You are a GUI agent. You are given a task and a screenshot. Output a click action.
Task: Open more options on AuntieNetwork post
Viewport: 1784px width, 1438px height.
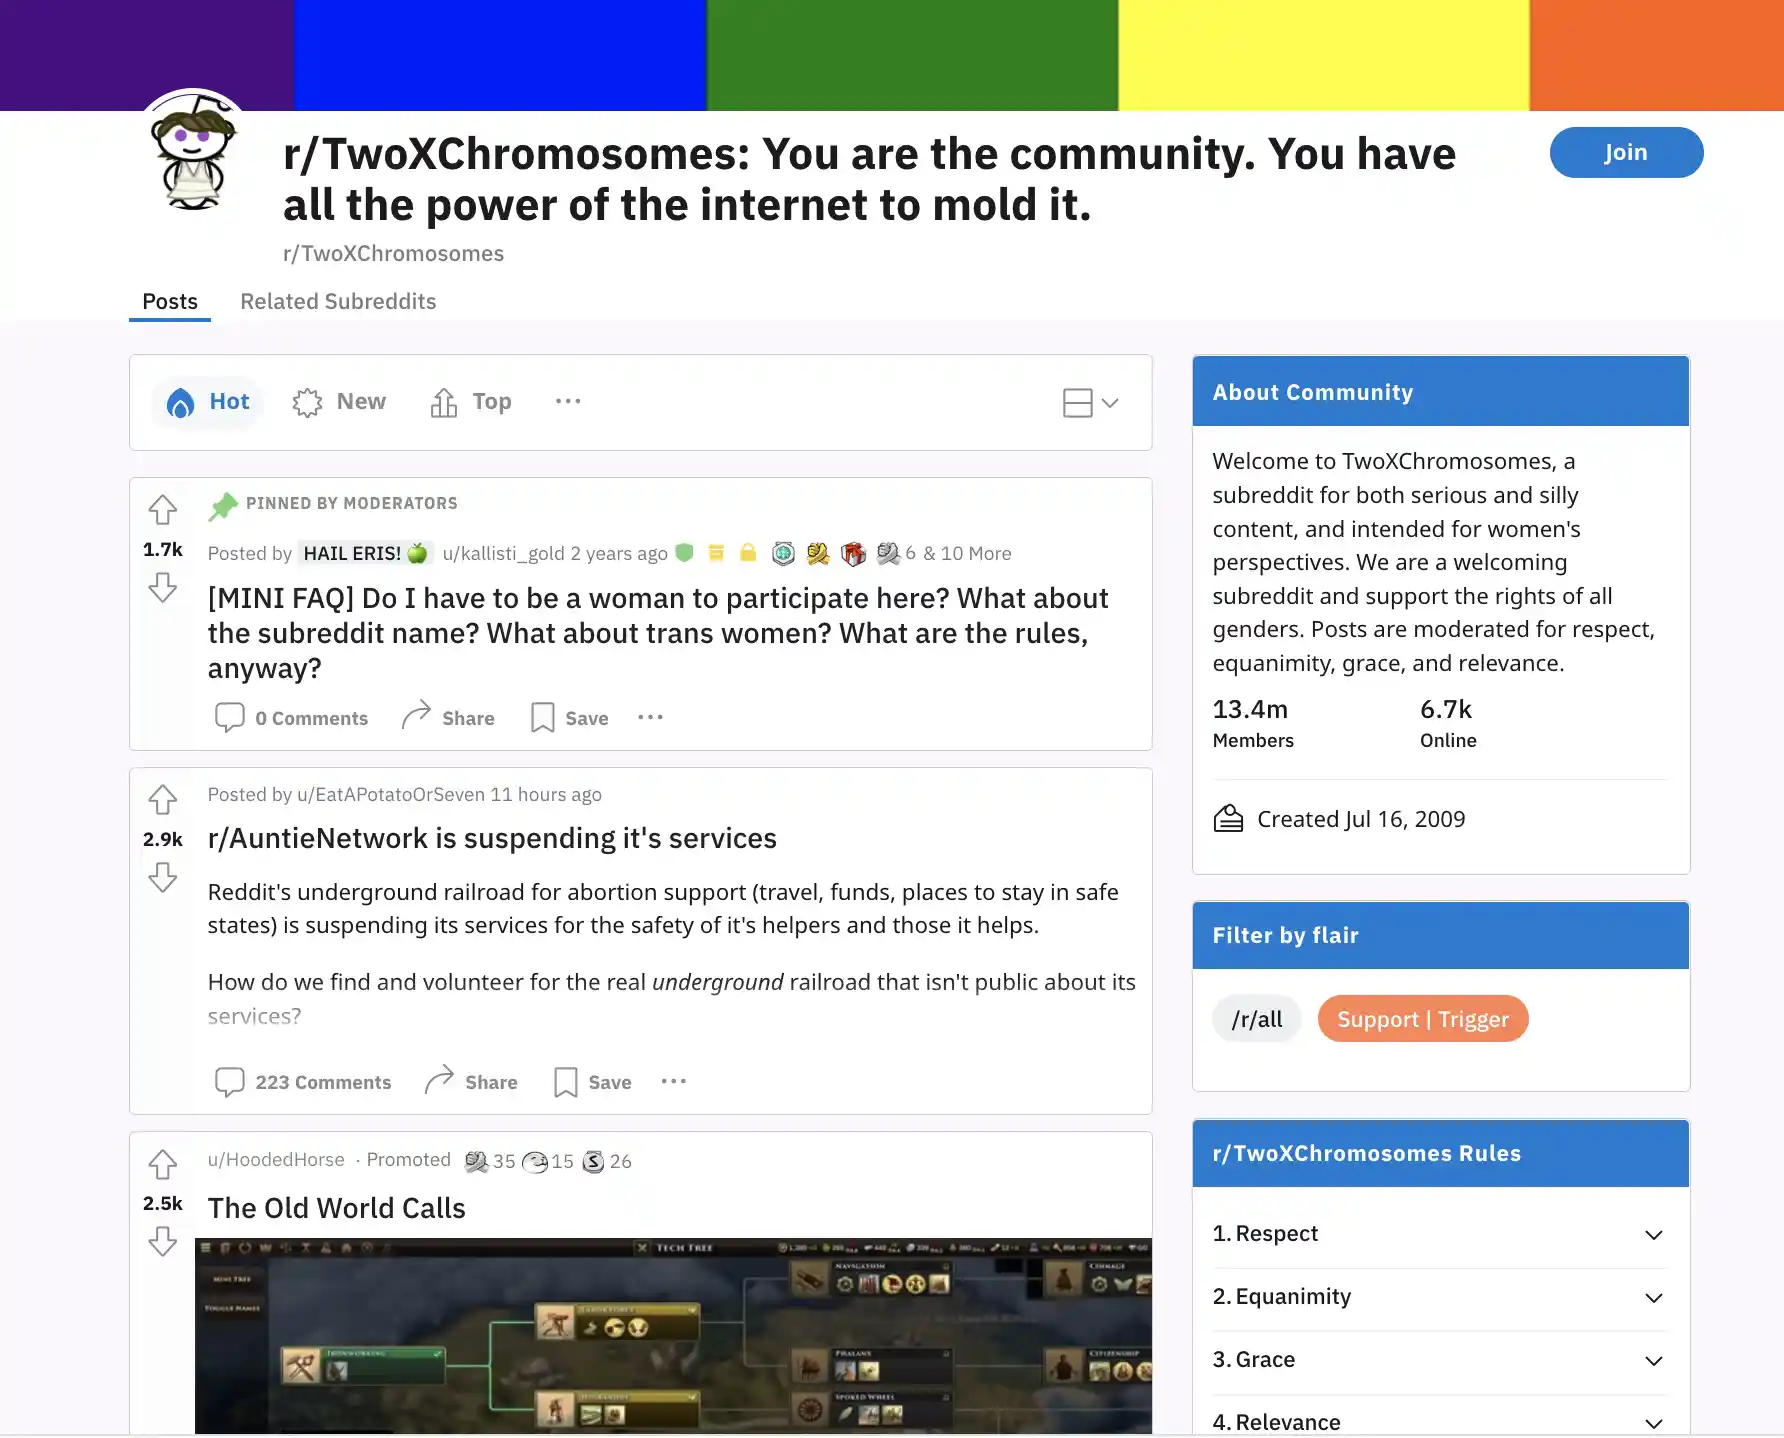coord(674,1081)
